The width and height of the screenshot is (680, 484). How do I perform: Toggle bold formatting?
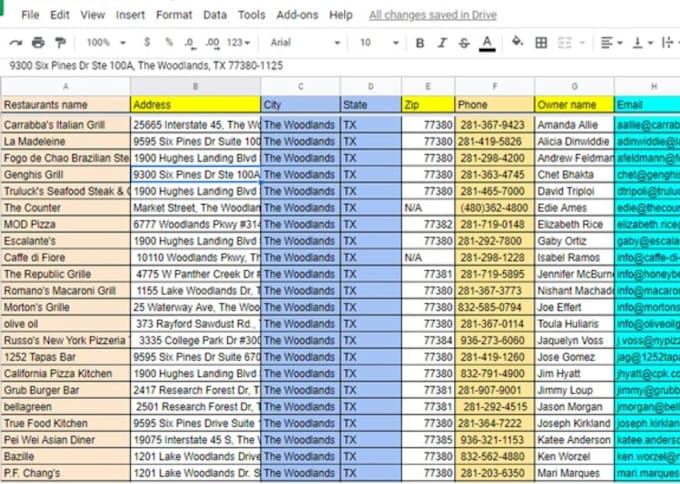(x=419, y=43)
